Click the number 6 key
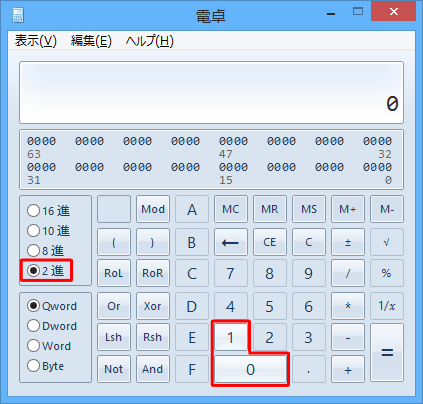Viewport: 423px width, 404px height. 309,306
